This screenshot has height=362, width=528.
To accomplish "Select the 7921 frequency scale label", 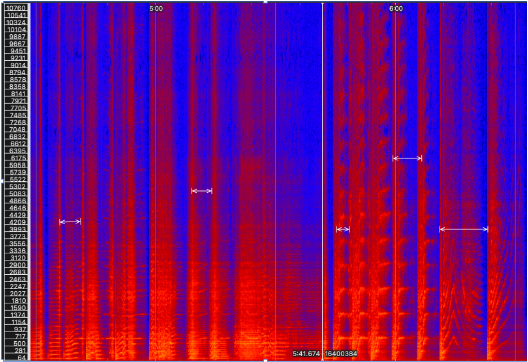I will pos(16,101).
